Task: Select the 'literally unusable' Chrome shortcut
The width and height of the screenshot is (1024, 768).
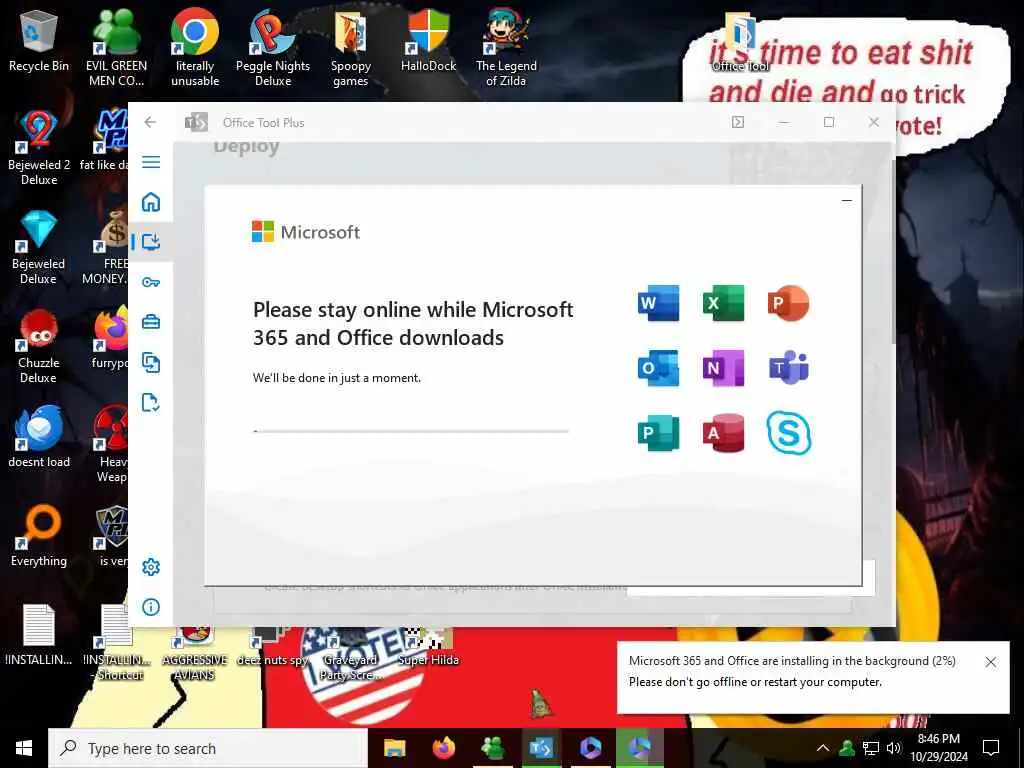Action: coord(195,48)
